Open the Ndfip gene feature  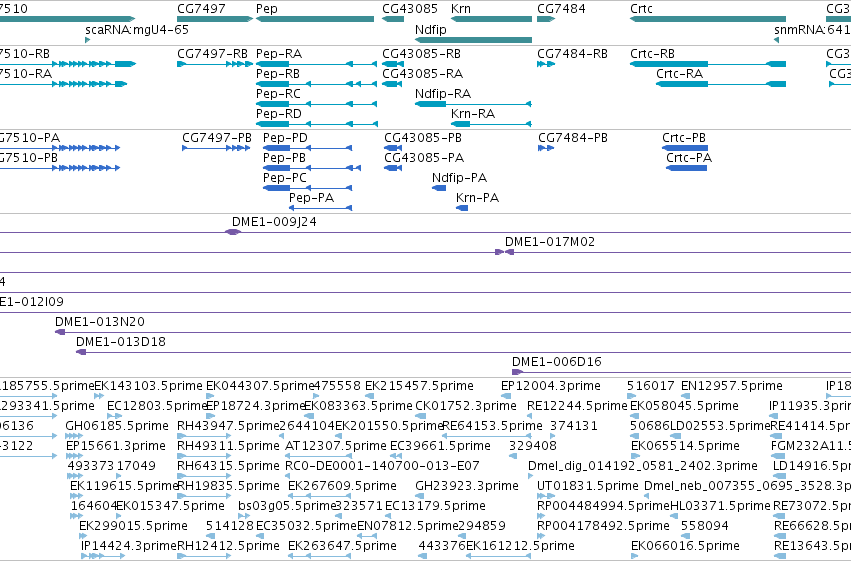tap(473, 40)
